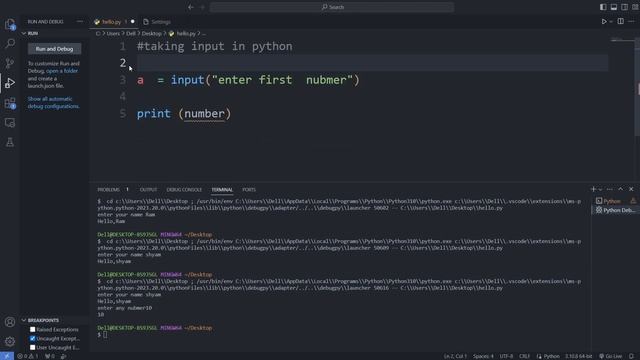The height and width of the screenshot is (360, 640).
Task: Maximize the panel with chevron up
Action: coord(620,189)
